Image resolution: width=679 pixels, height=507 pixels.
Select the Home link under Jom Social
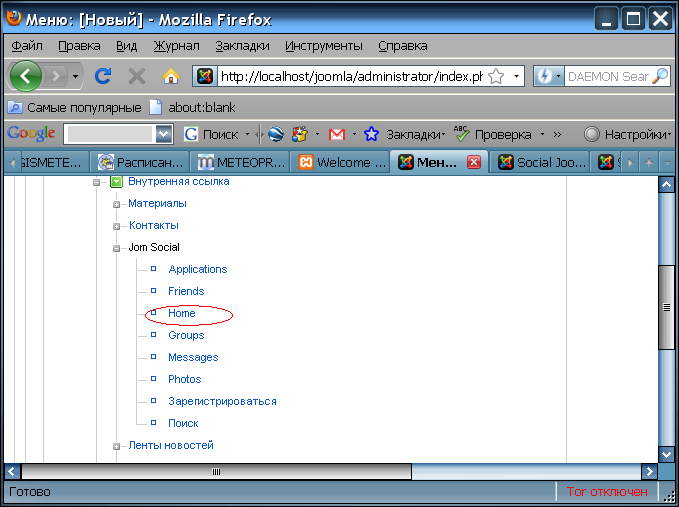[x=182, y=313]
